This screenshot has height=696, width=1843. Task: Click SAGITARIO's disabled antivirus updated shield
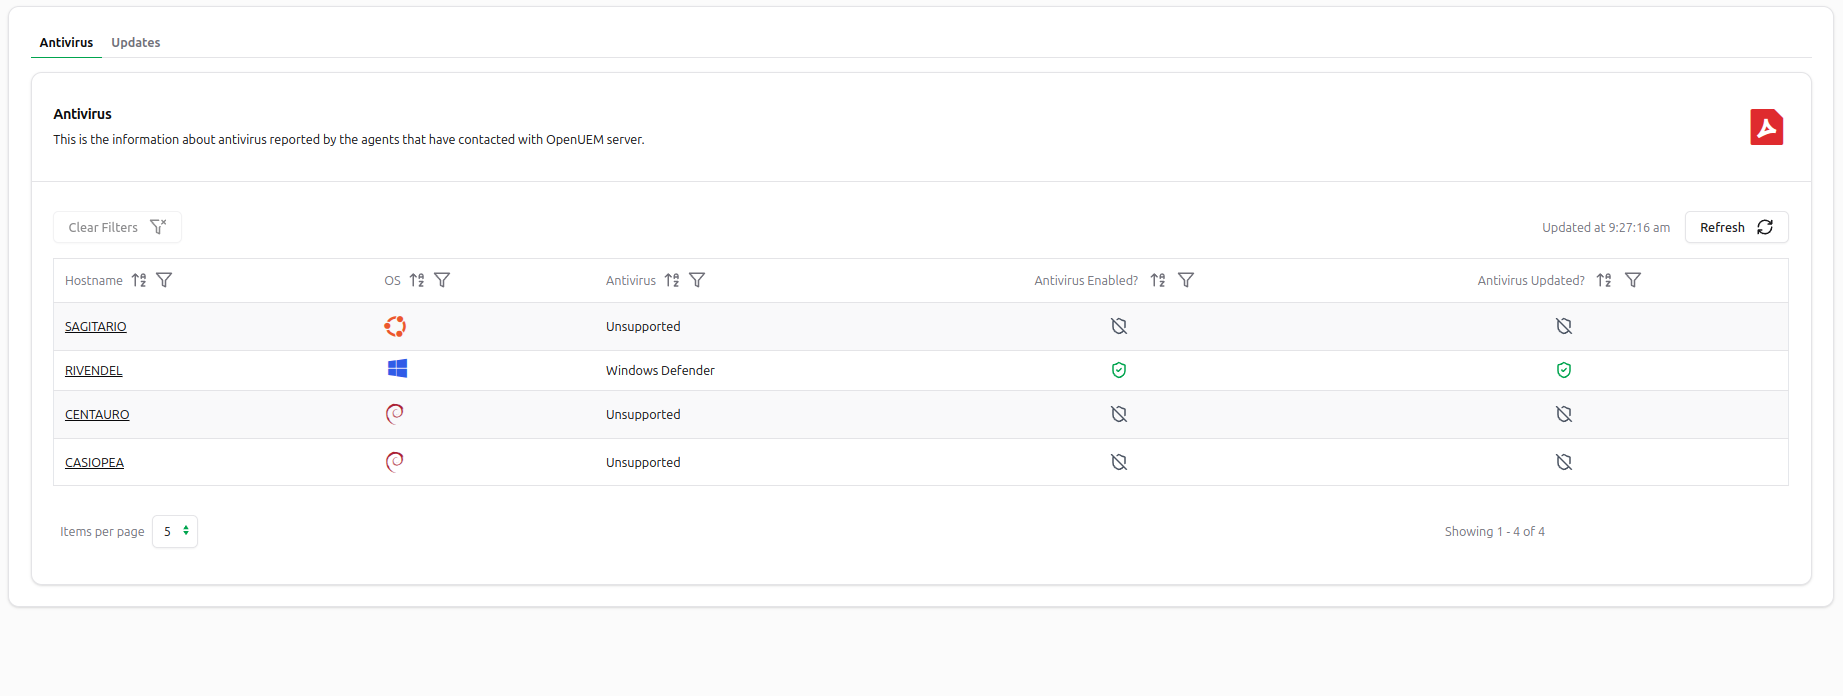coord(1564,326)
